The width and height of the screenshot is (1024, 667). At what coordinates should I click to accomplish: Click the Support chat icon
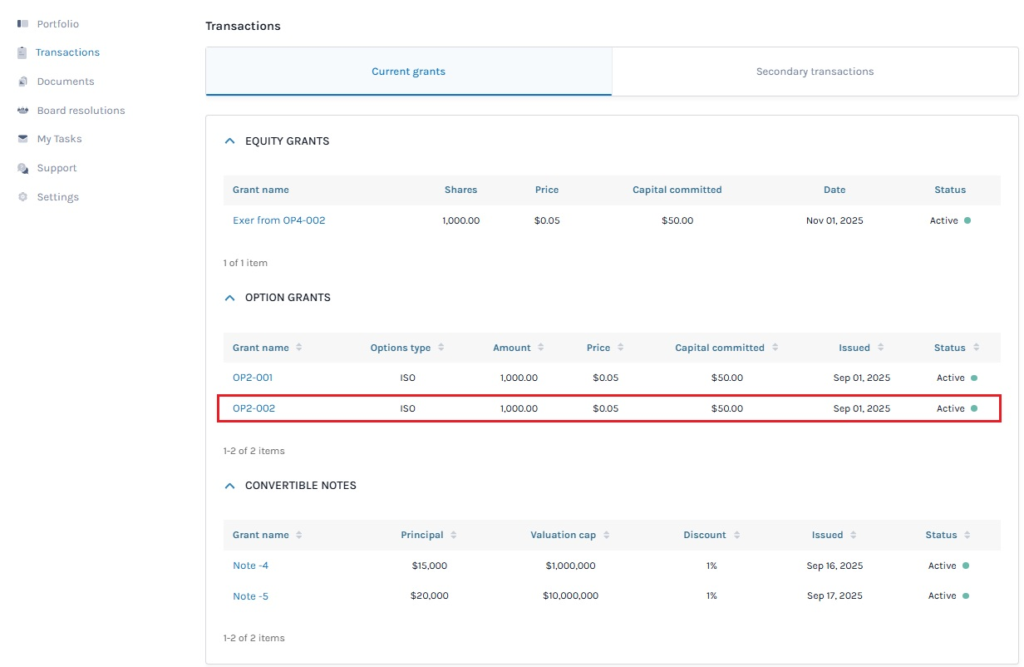coord(23,169)
